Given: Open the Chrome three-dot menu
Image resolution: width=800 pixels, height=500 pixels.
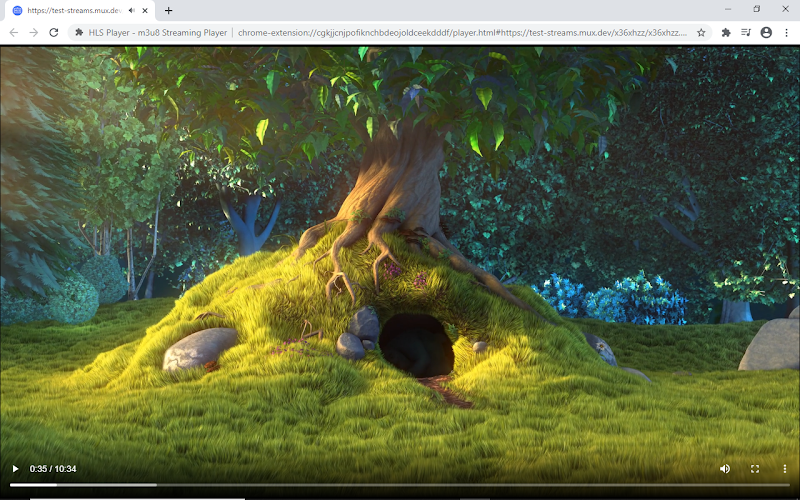Looking at the screenshot, I should (786, 33).
